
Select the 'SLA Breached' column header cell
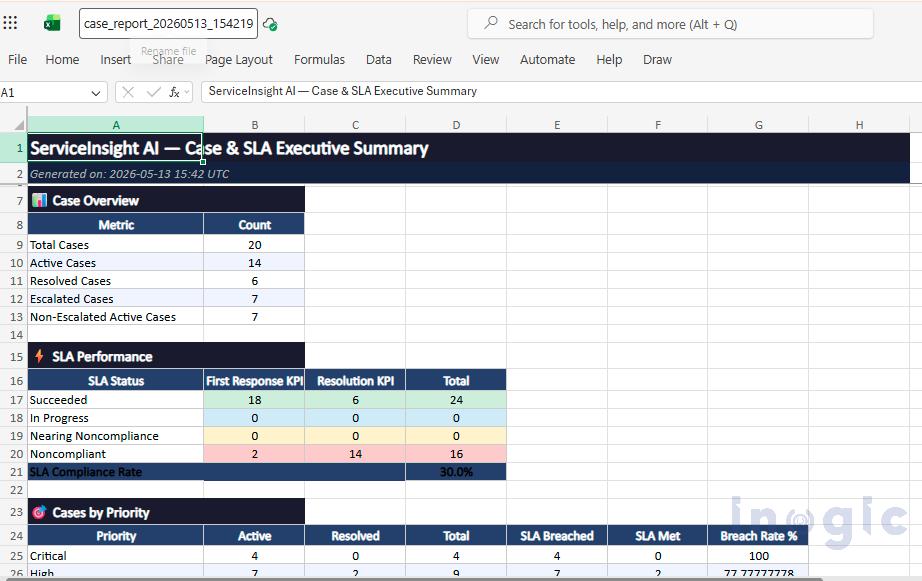click(x=557, y=536)
